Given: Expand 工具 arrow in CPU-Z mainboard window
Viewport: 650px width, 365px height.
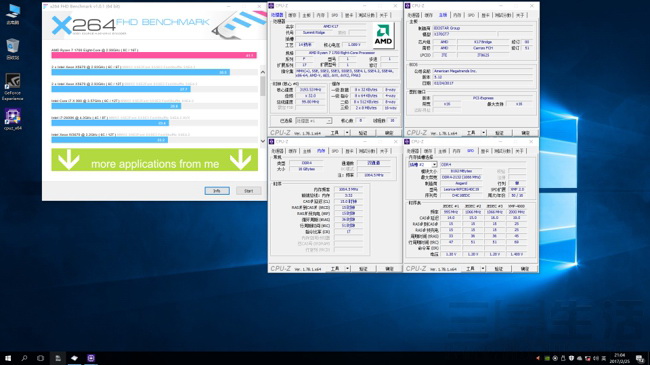Looking at the screenshot, I should 483,133.
